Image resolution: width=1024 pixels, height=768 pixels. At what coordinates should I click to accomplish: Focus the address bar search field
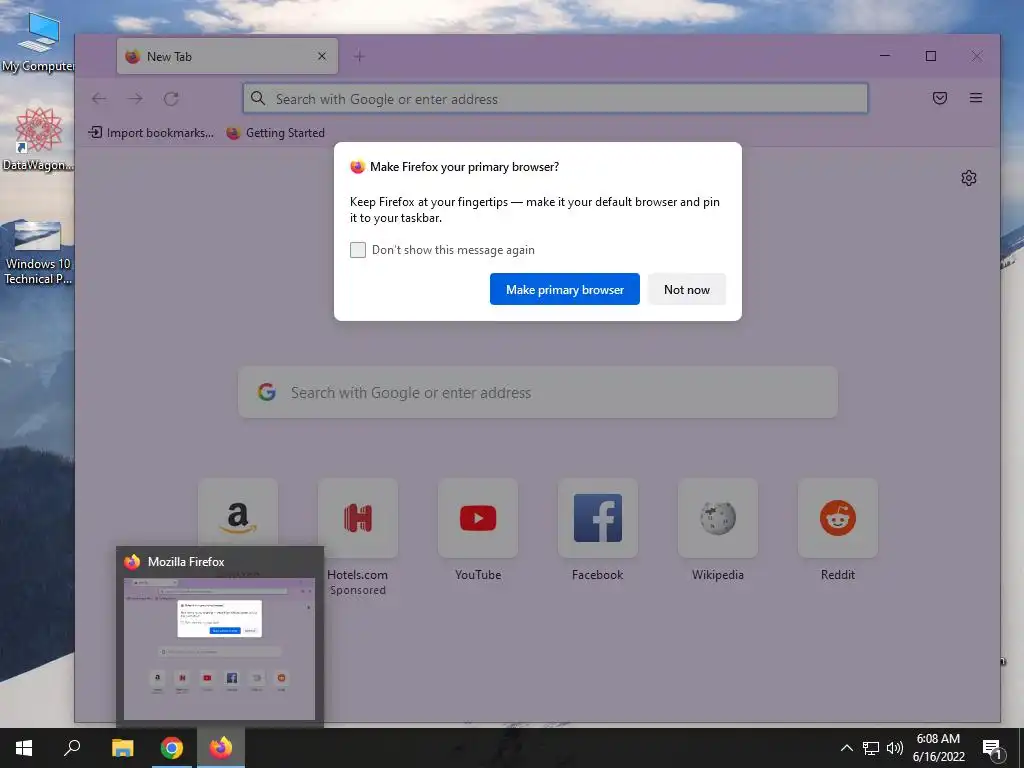coord(555,99)
